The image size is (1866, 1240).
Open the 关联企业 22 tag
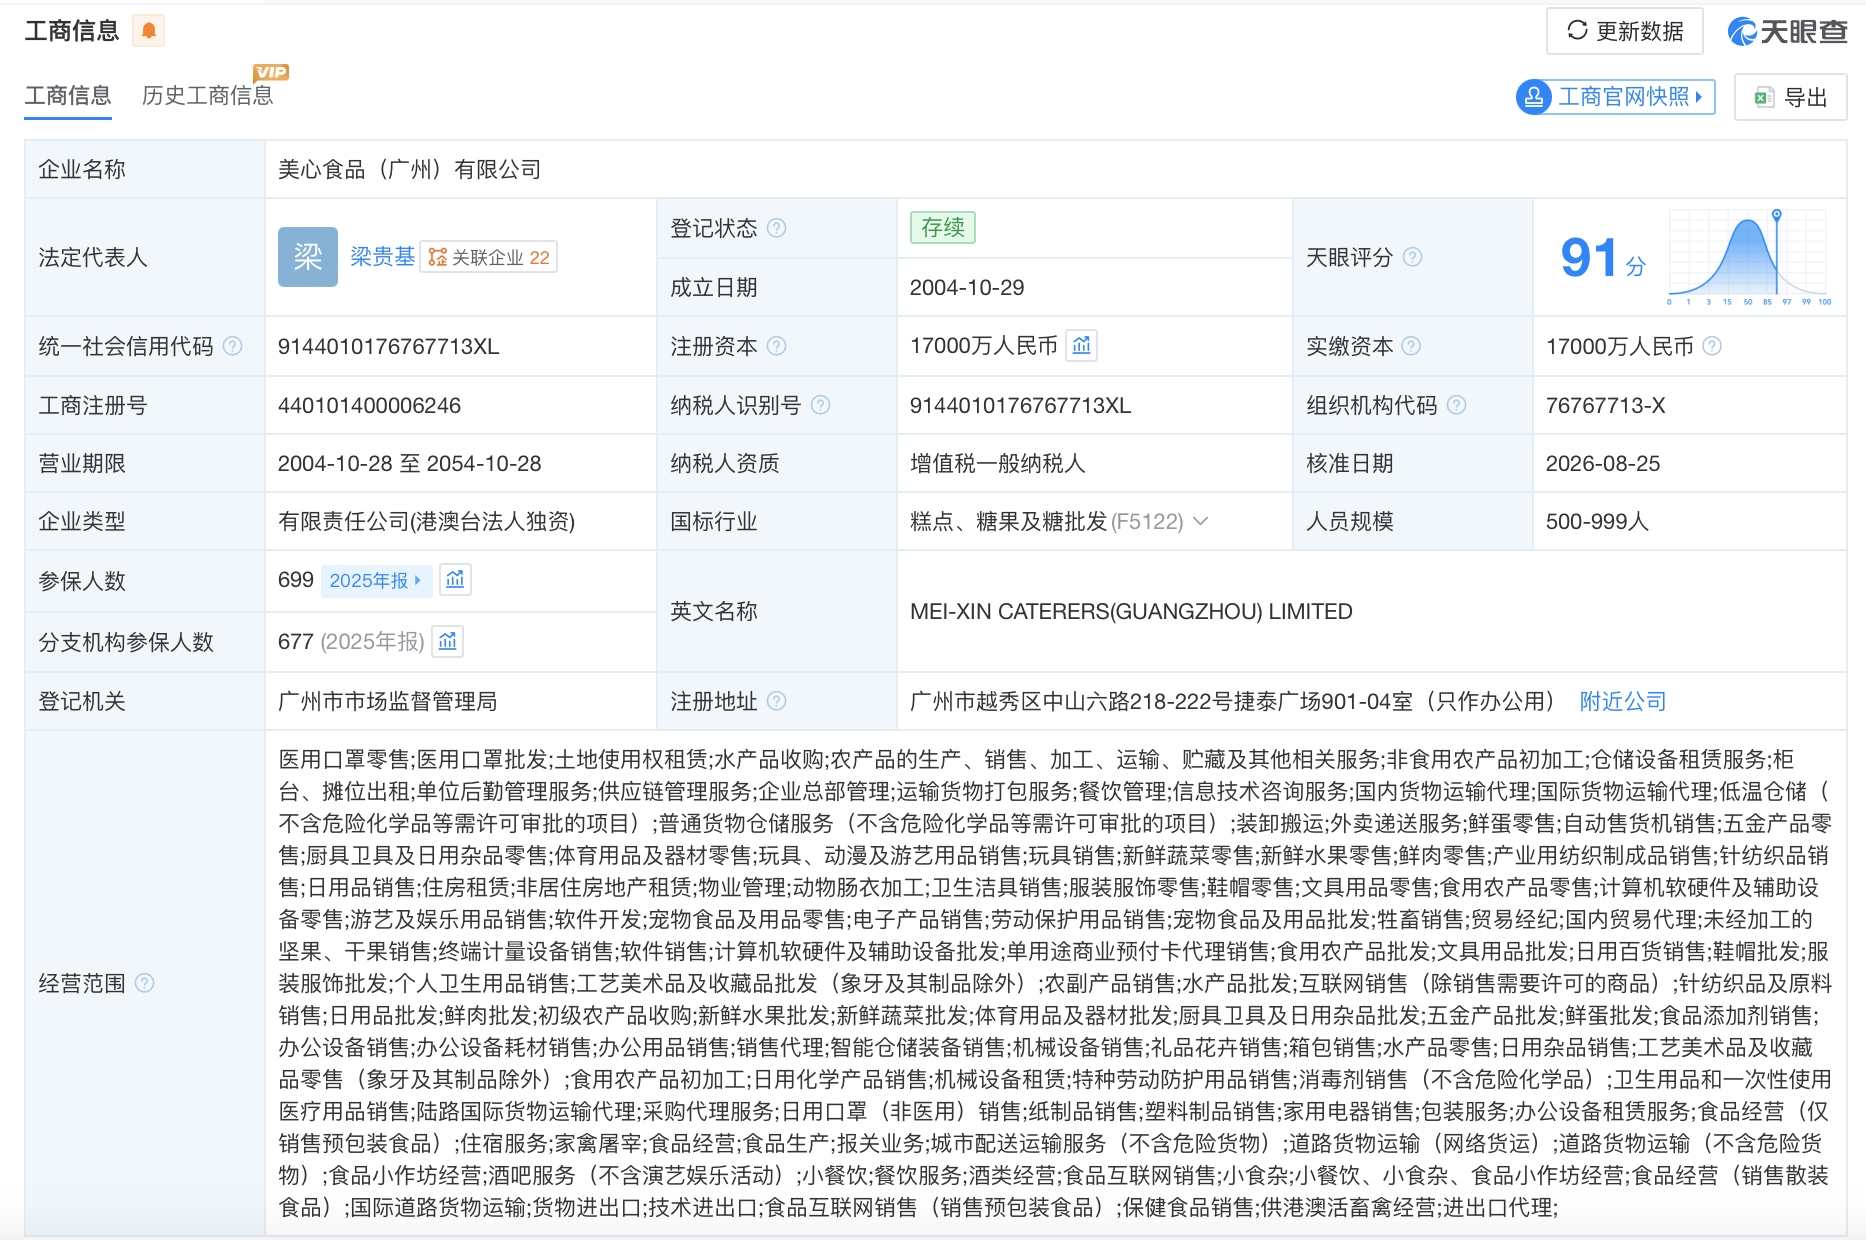(489, 257)
